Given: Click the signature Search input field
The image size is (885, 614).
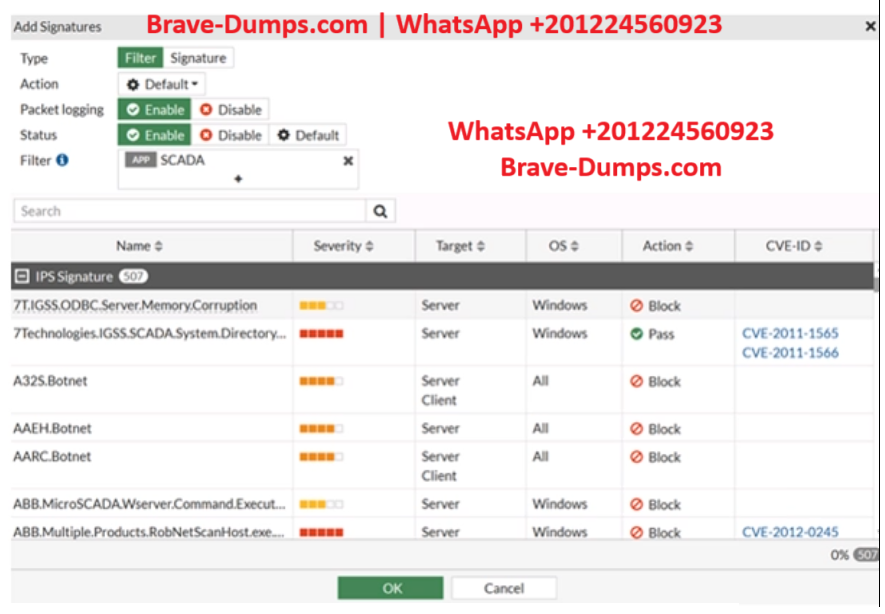Looking at the screenshot, I should (x=190, y=211).
